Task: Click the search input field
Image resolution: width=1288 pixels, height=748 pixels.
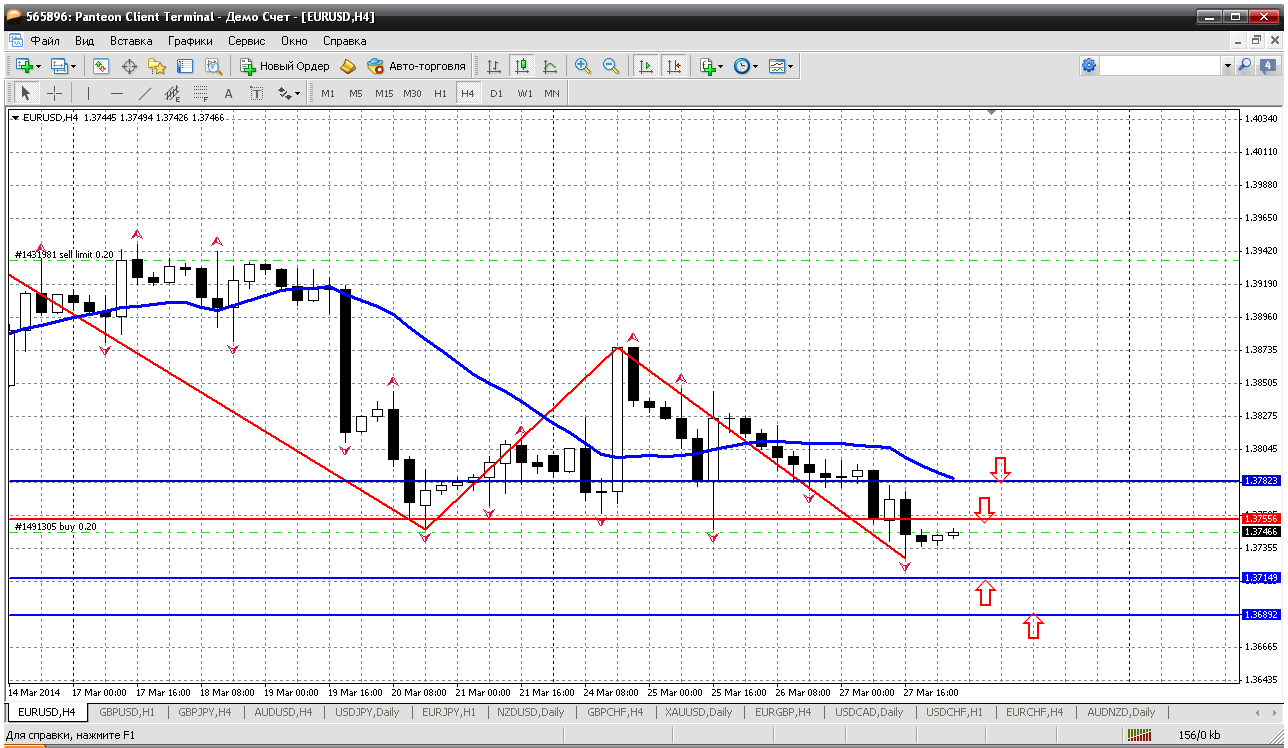Action: click(x=1160, y=65)
